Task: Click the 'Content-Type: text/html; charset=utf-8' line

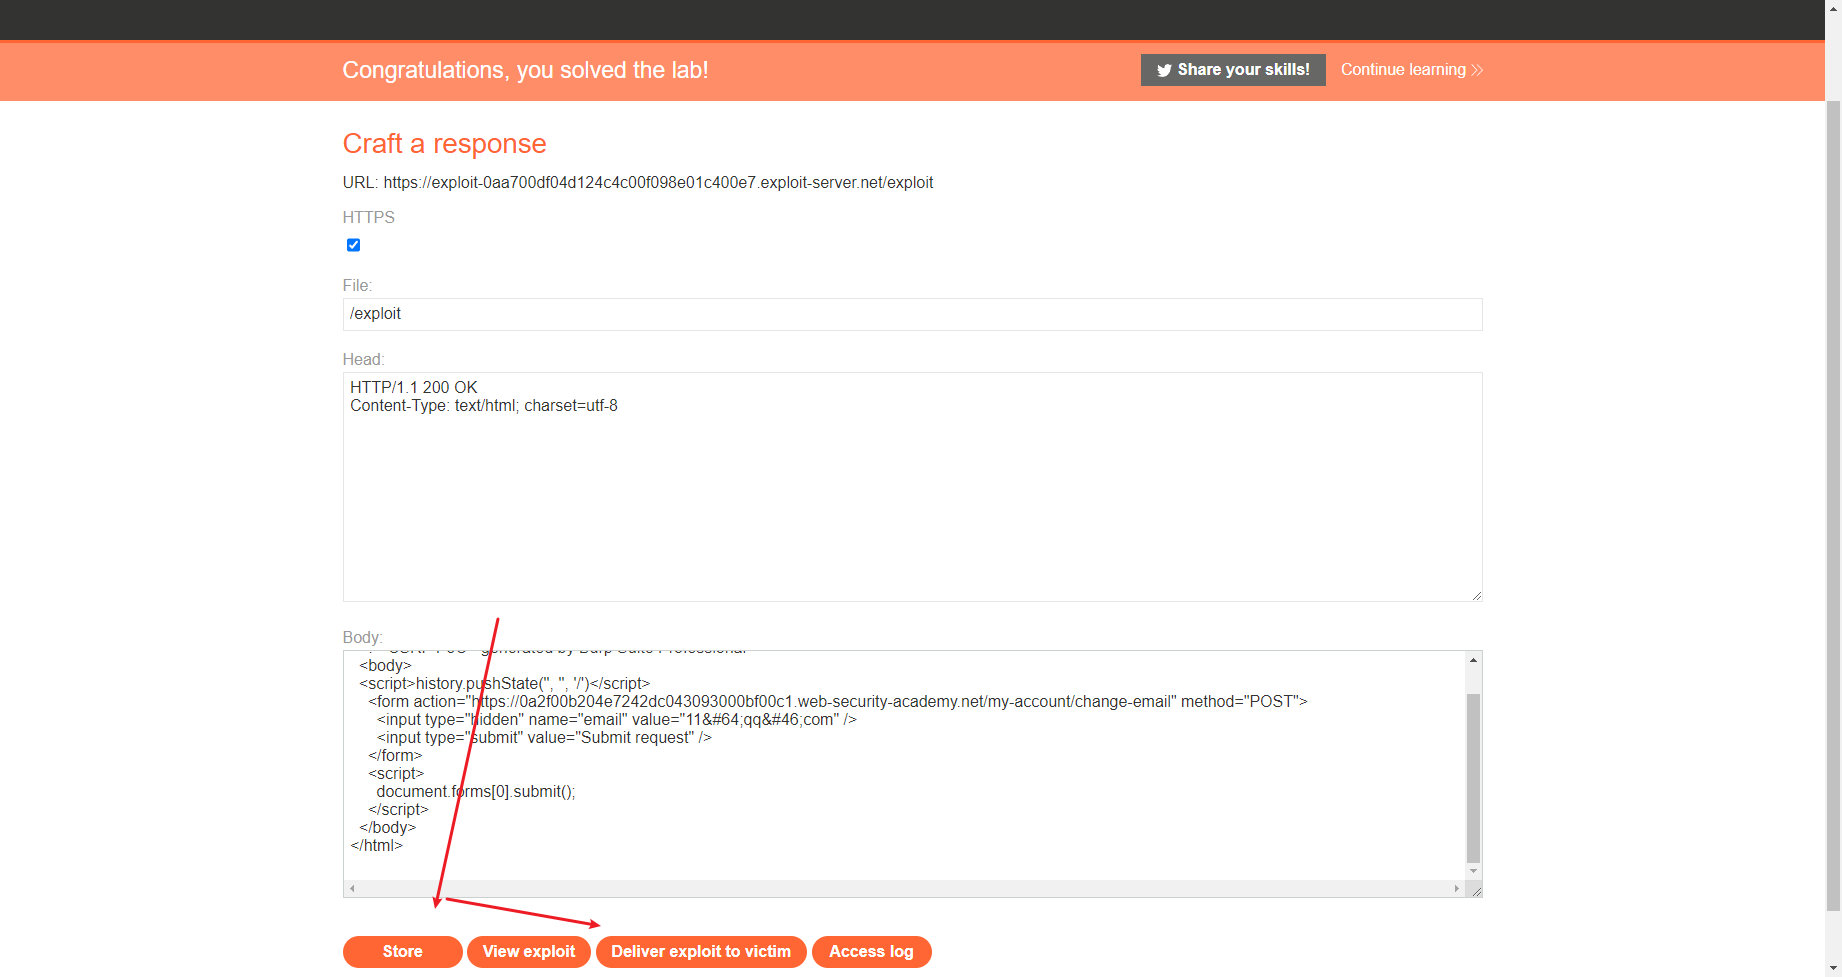Action: (x=484, y=406)
